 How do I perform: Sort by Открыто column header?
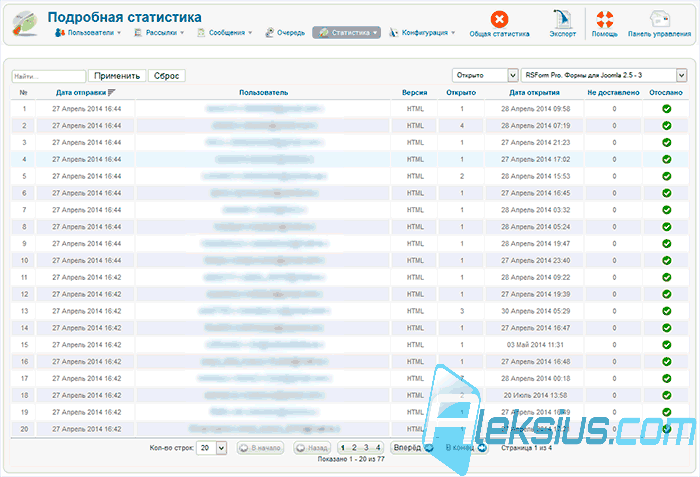[x=461, y=92]
